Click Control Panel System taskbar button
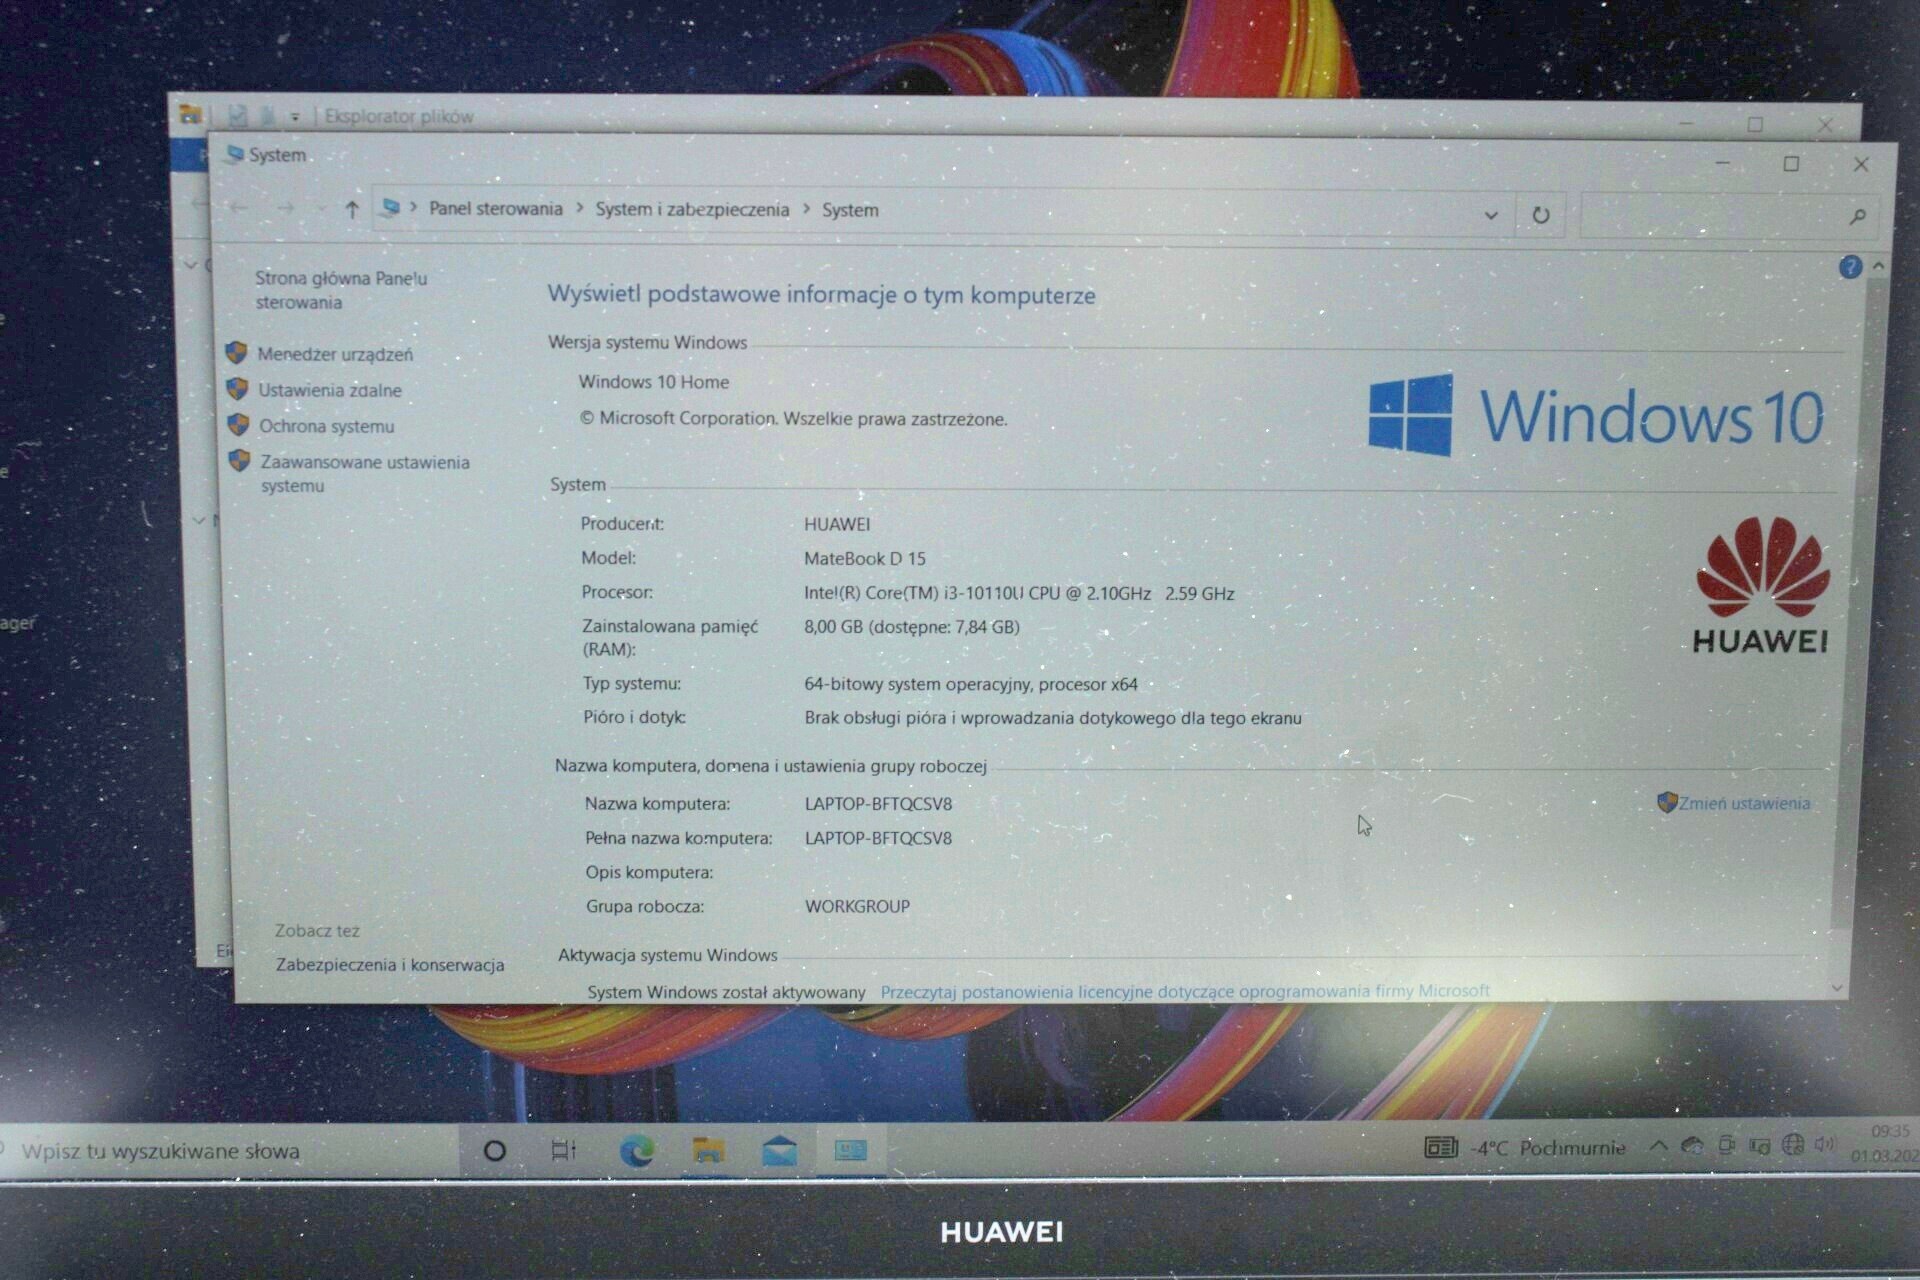The width and height of the screenshot is (1920, 1280). click(851, 1151)
